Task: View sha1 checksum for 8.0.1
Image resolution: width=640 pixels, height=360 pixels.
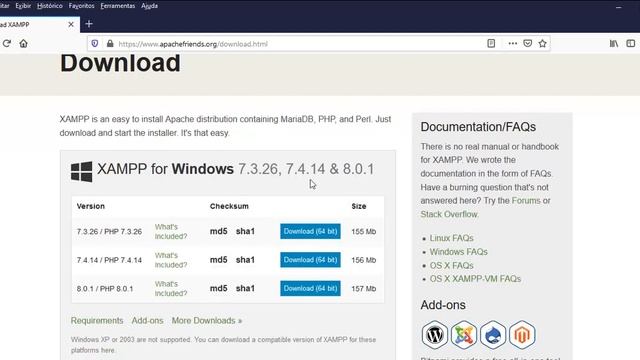Action: pos(245,289)
